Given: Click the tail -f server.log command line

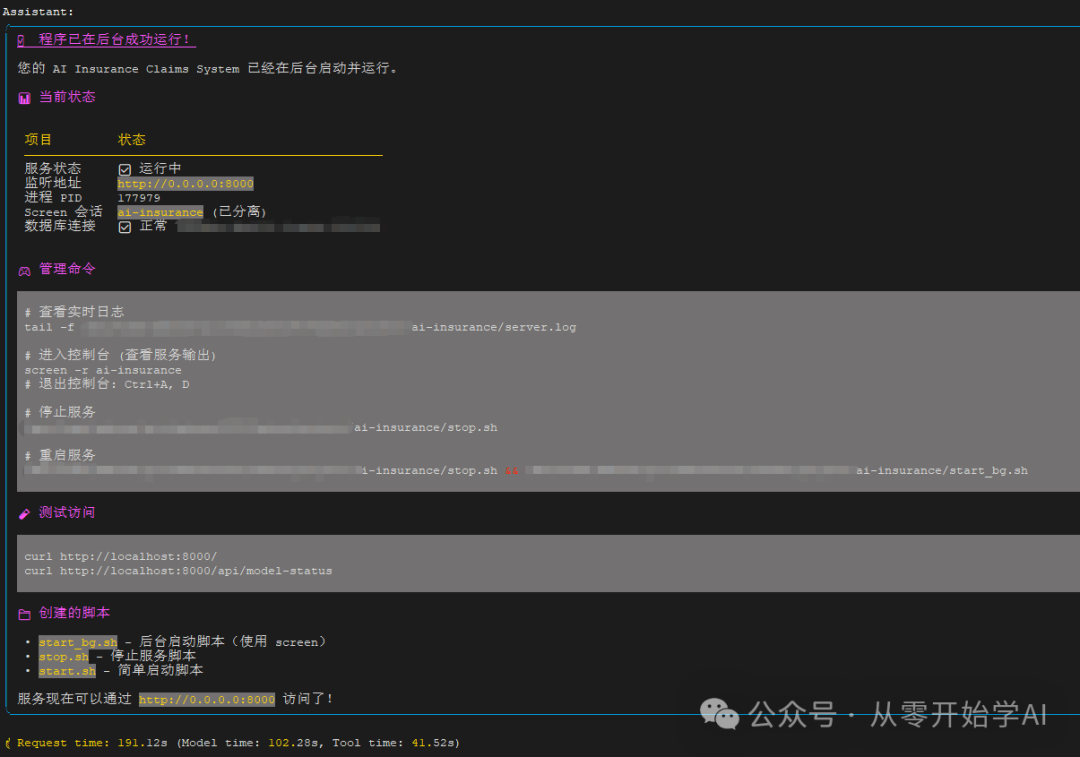Looking at the screenshot, I should pos(300,327).
